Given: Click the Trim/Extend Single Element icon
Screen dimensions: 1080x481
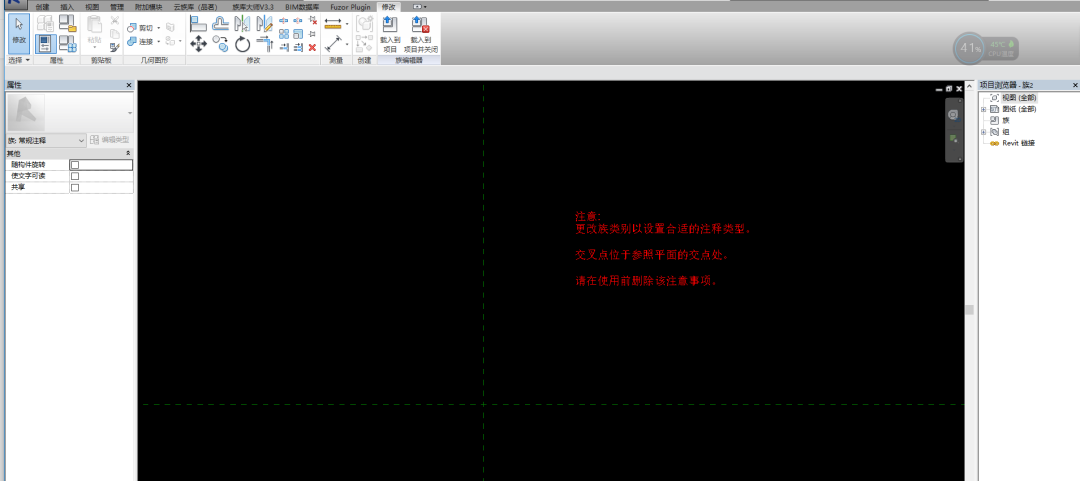Looking at the screenshot, I should point(284,47).
